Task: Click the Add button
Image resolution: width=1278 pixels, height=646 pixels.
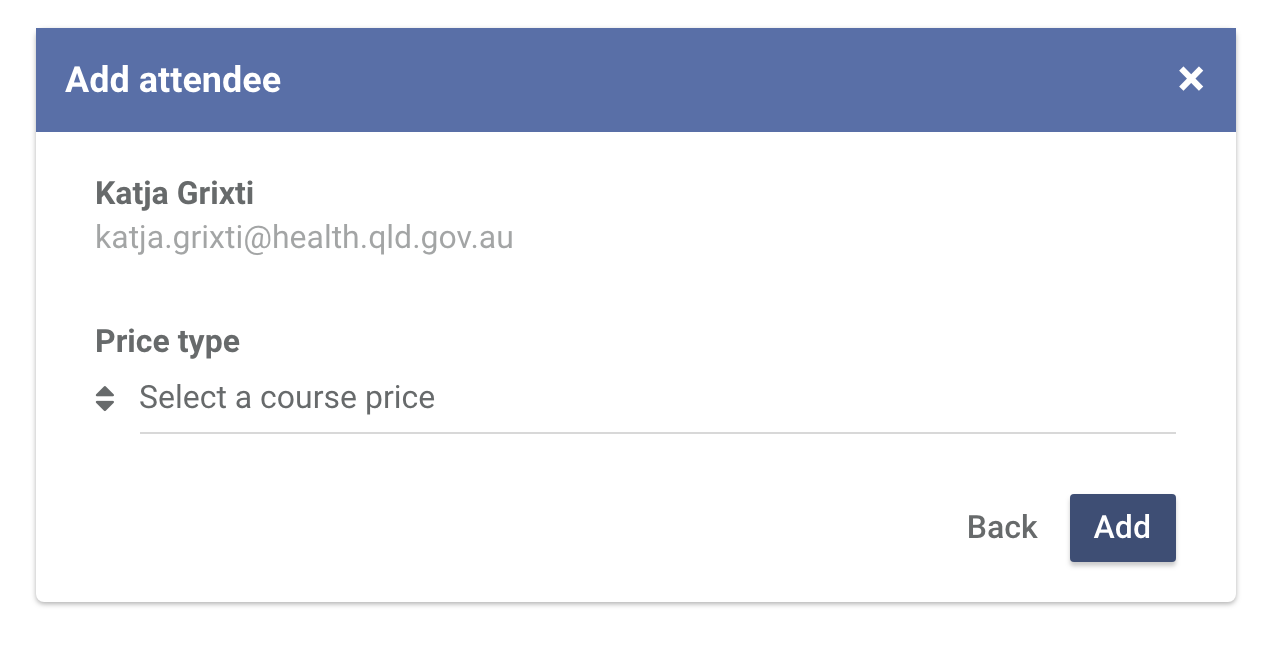Action: [x=1122, y=527]
